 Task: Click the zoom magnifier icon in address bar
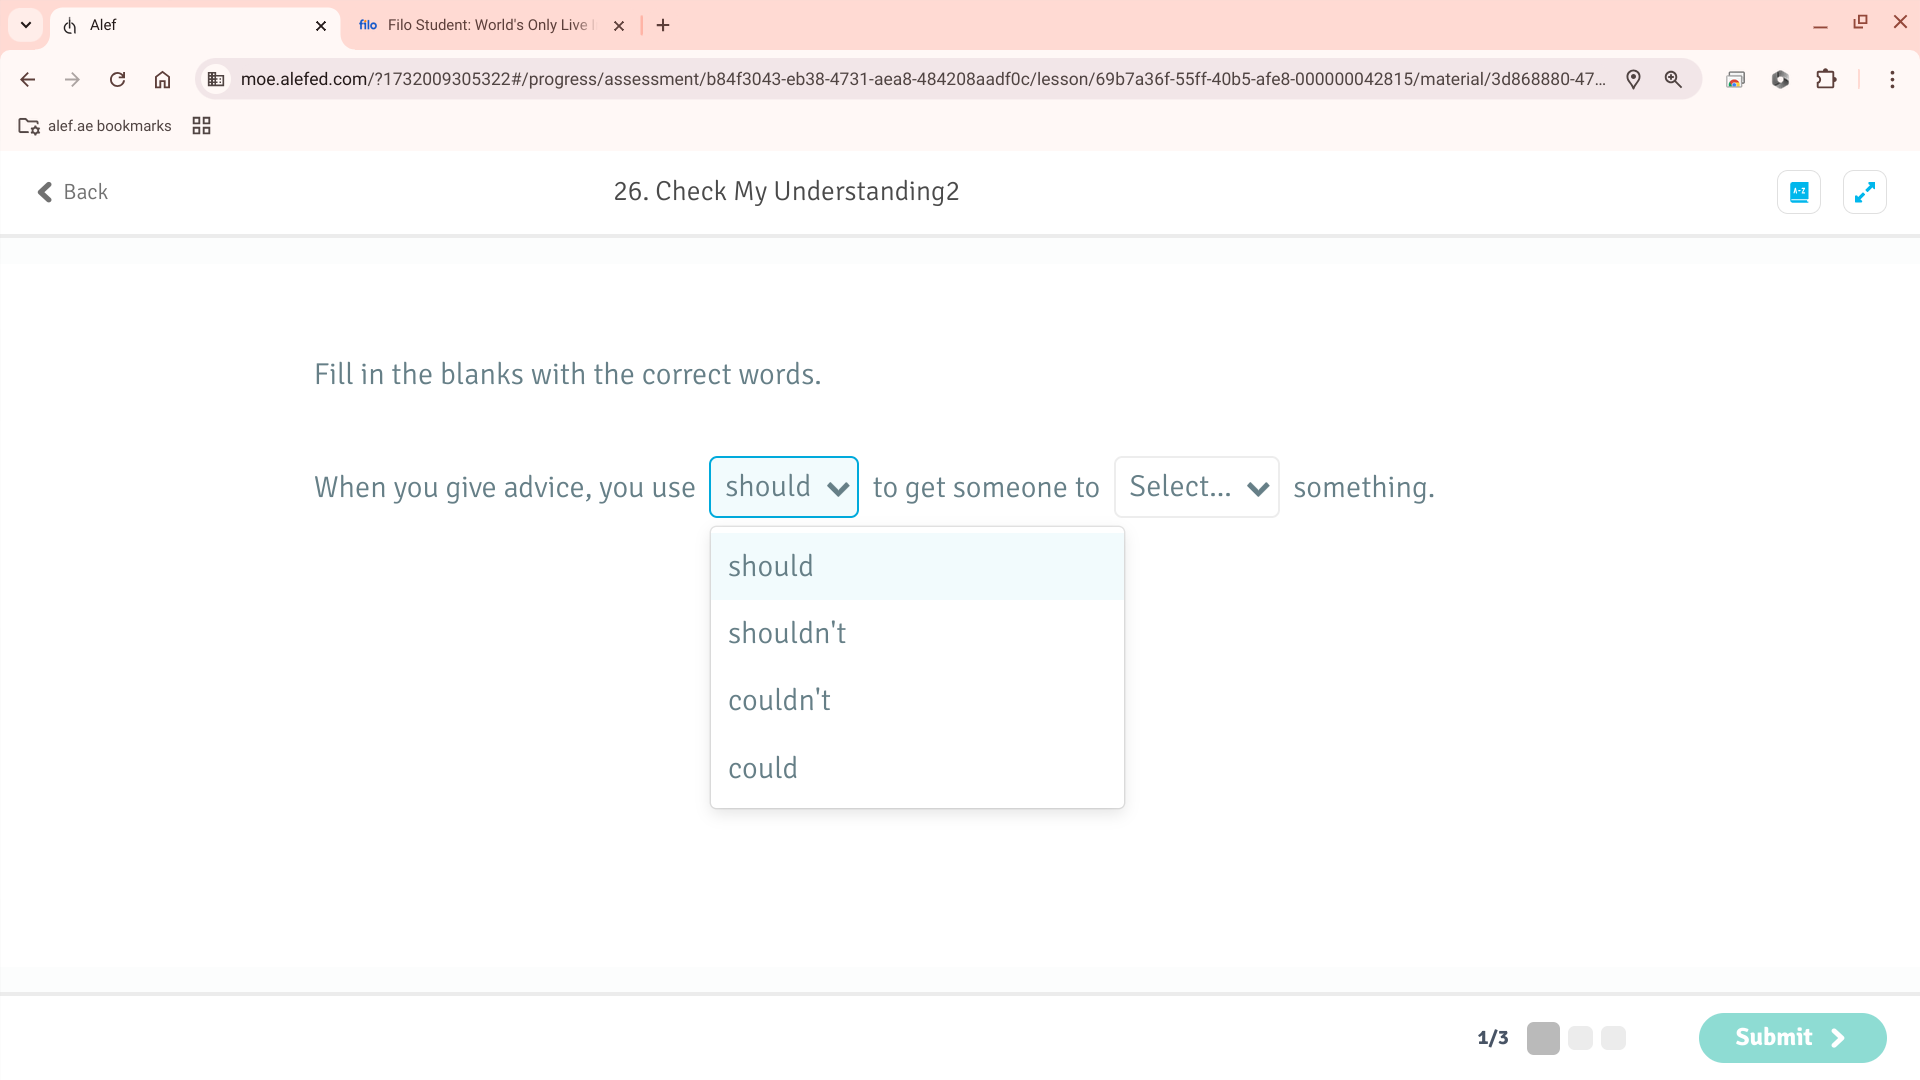click(x=1673, y=79)
